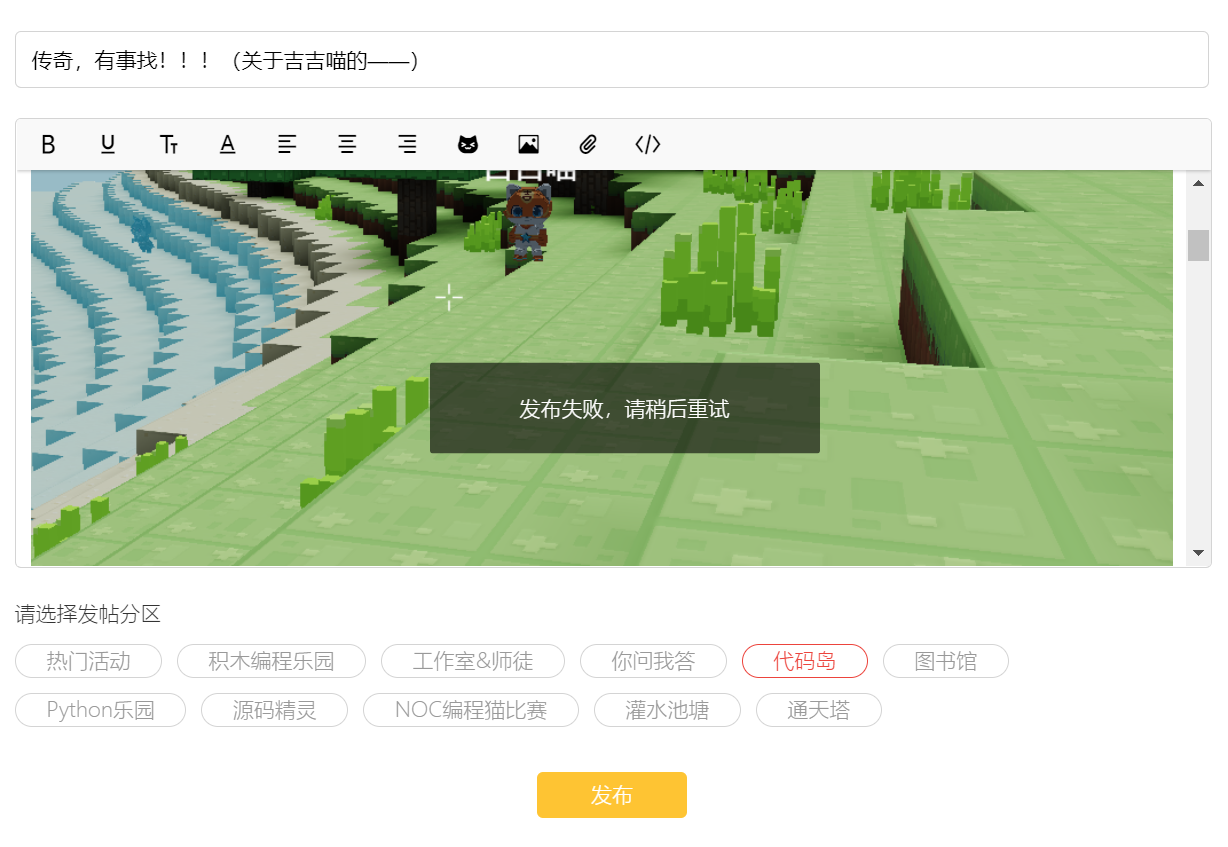Viewport: 1228px width, 847px height.
Task: Align text to the right
Action: pyautogui.click(x=407, y=144)
